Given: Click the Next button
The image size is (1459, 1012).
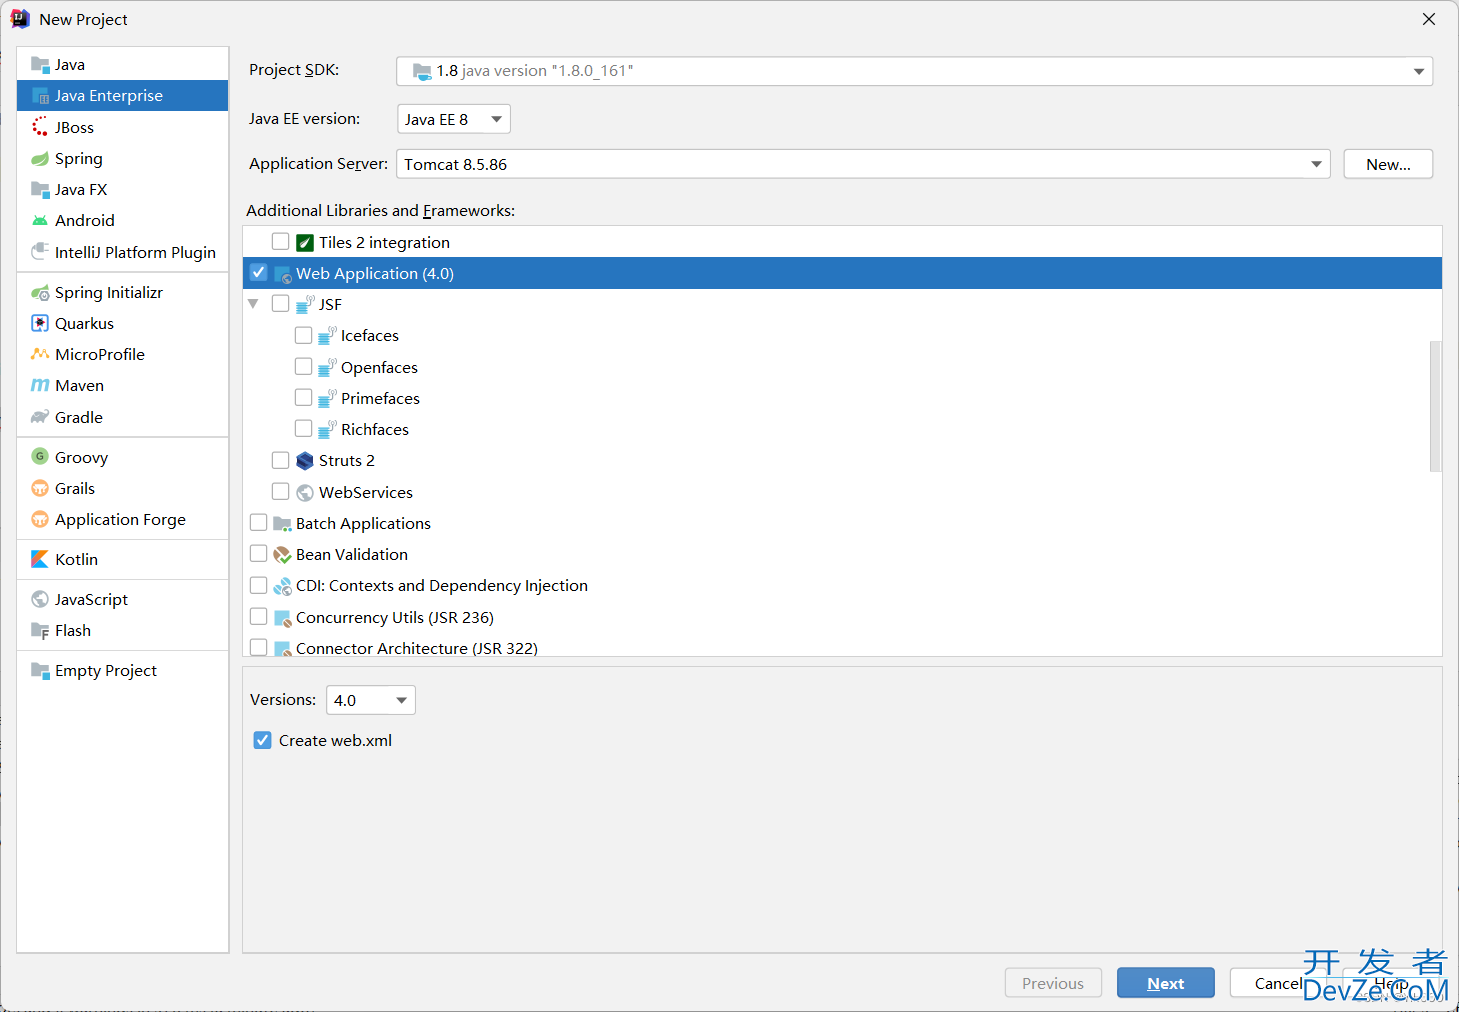Looking at the screenshot, I should 1166,983.
